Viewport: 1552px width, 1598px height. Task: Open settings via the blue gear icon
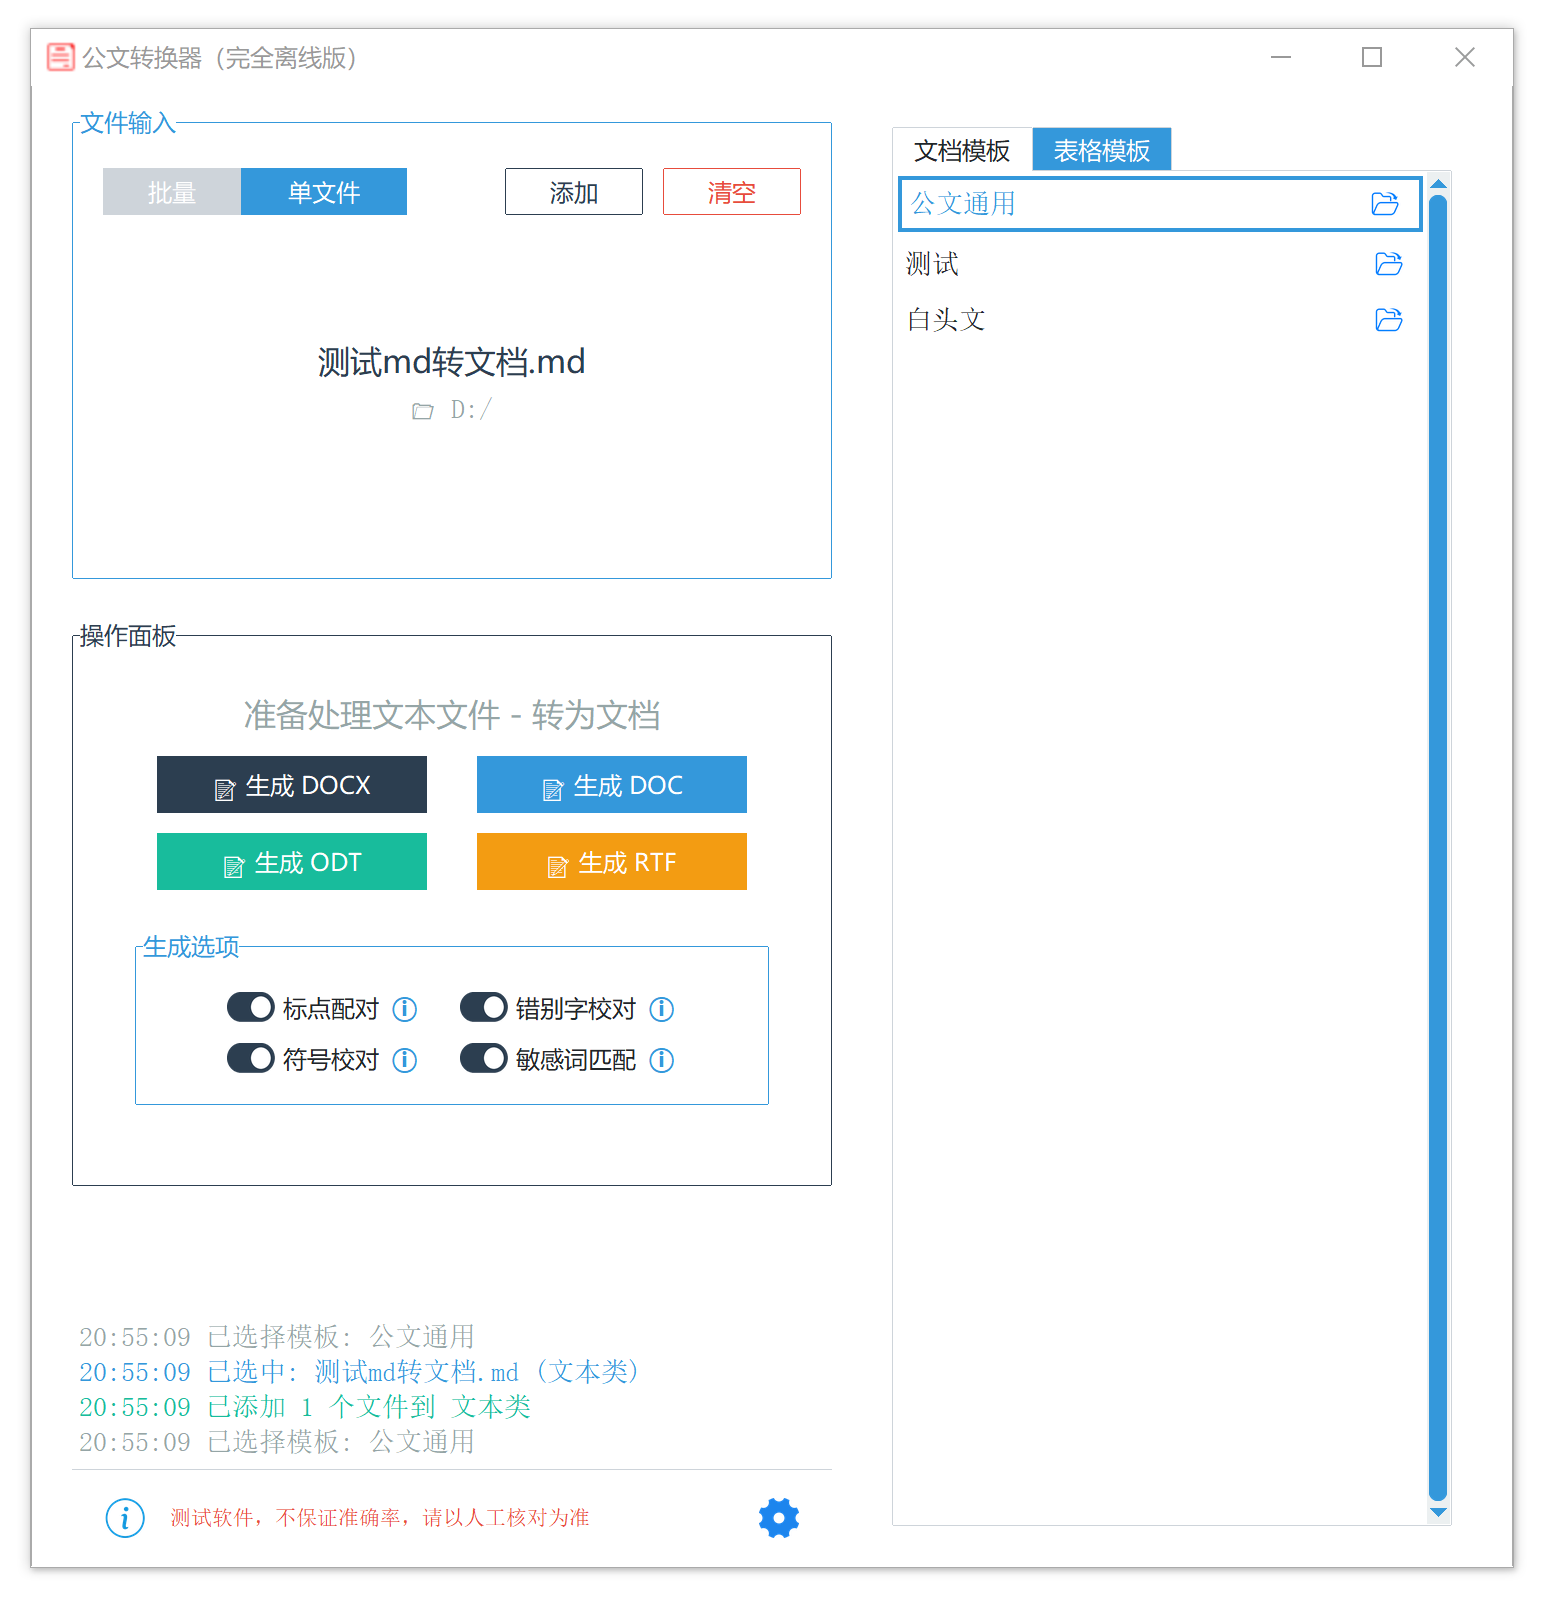coord(778,1518)
